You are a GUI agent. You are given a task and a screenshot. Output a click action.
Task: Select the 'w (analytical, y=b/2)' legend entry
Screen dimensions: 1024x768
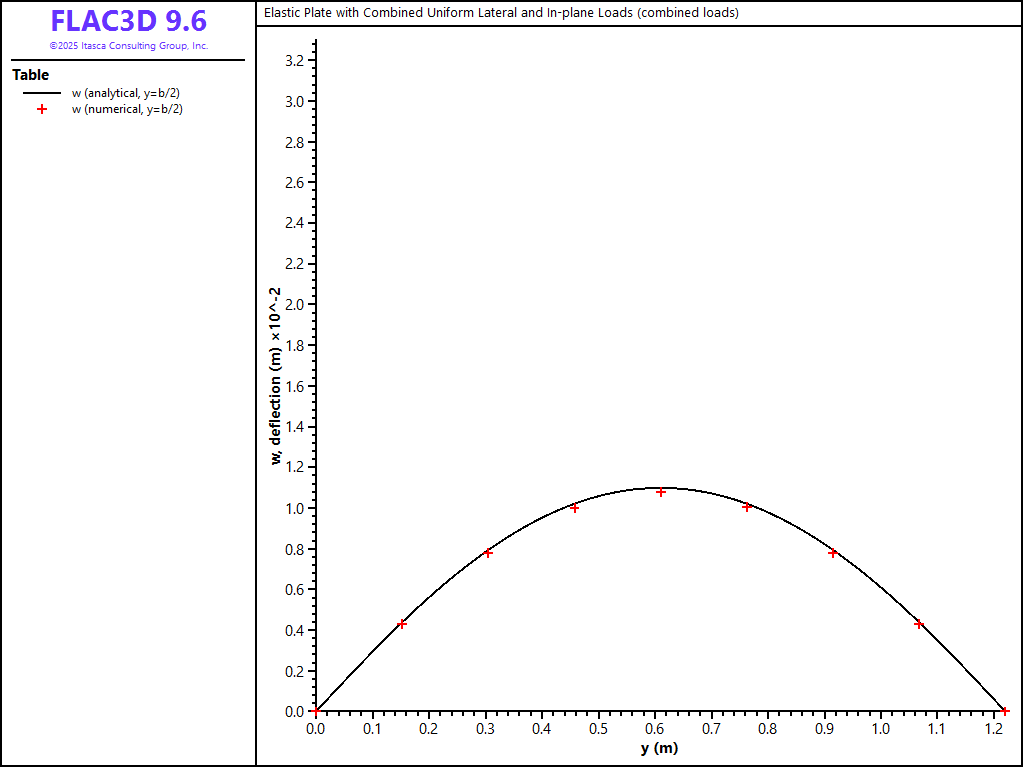click(x=125, y=93)
